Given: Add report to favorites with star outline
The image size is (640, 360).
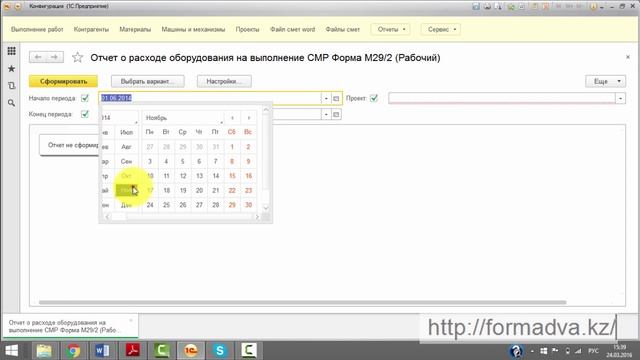Looking at the screenshot, I should (x=78, y=57).
